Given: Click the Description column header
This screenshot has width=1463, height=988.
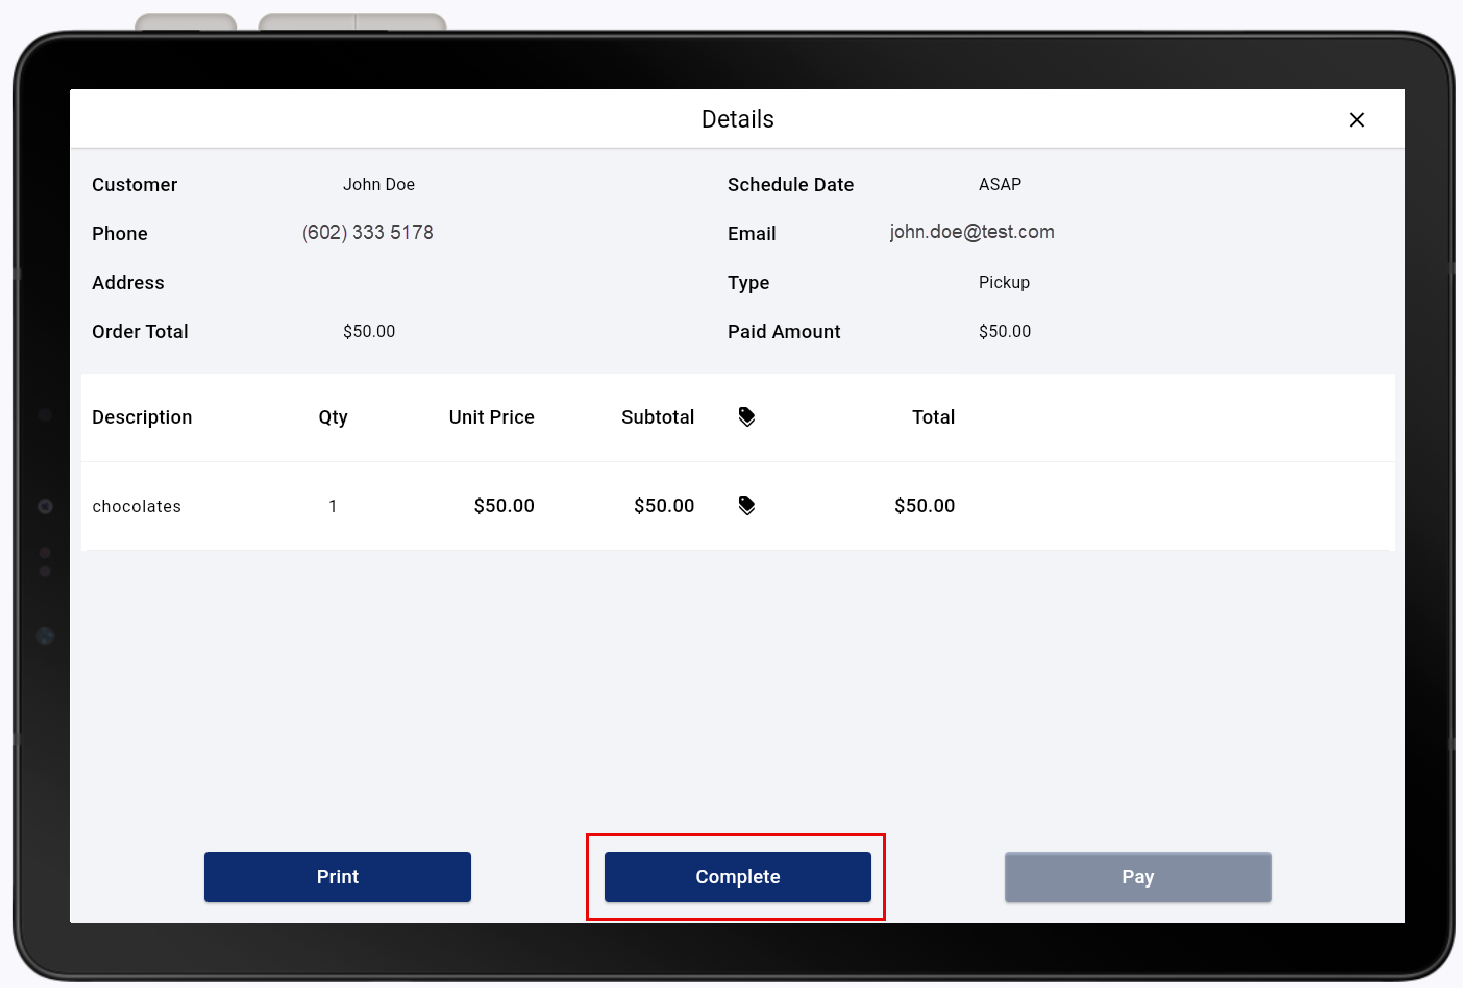Looking at the screenshot, I should point(142,417).
